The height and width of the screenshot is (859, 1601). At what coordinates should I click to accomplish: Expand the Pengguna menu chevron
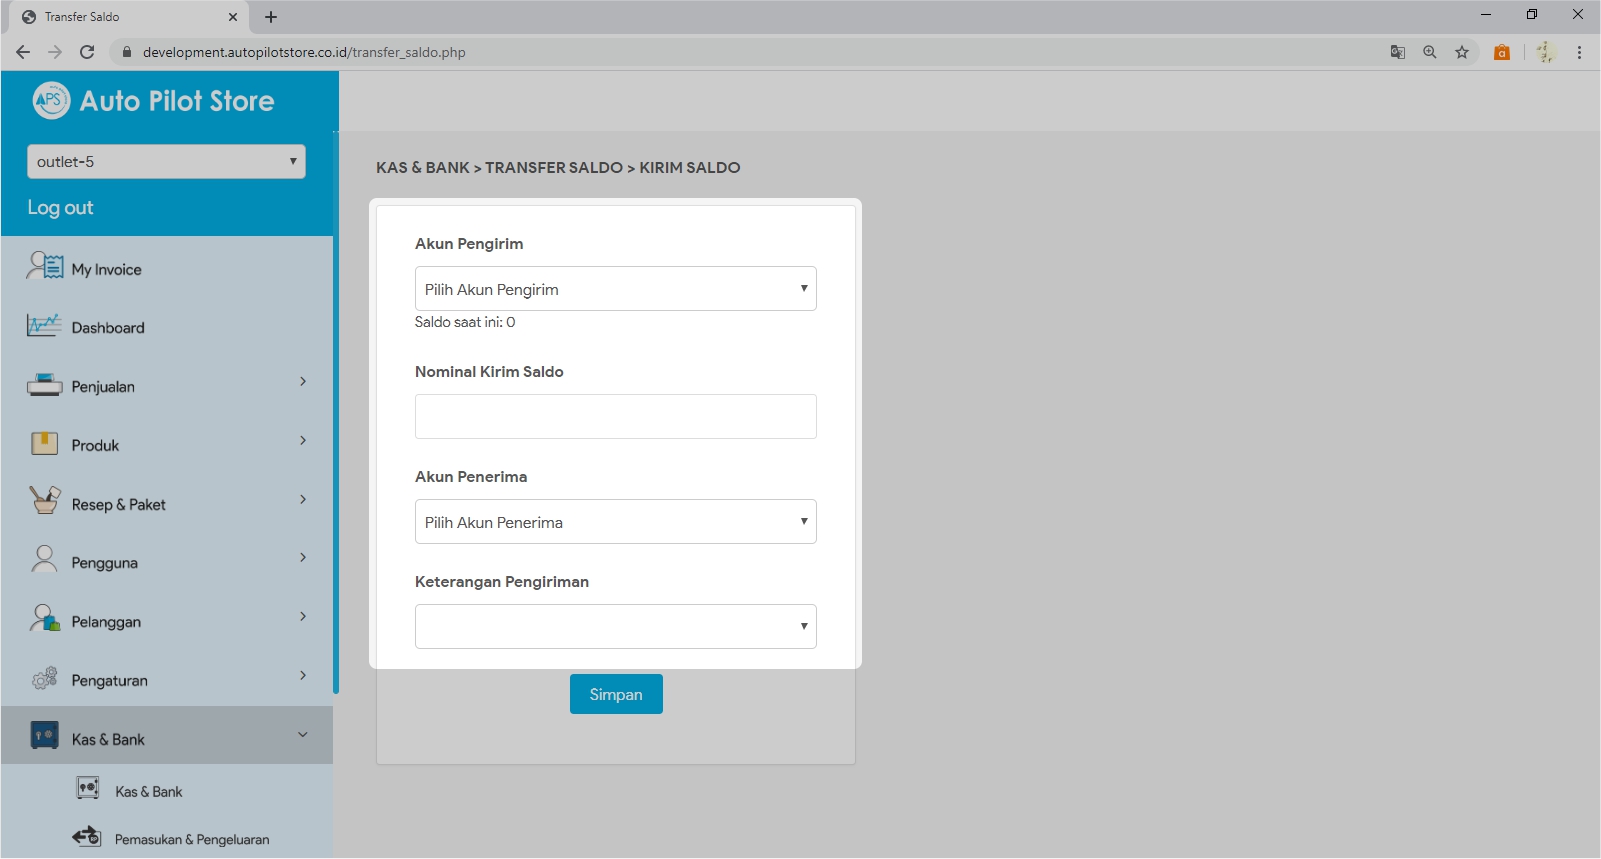point(303,558)
